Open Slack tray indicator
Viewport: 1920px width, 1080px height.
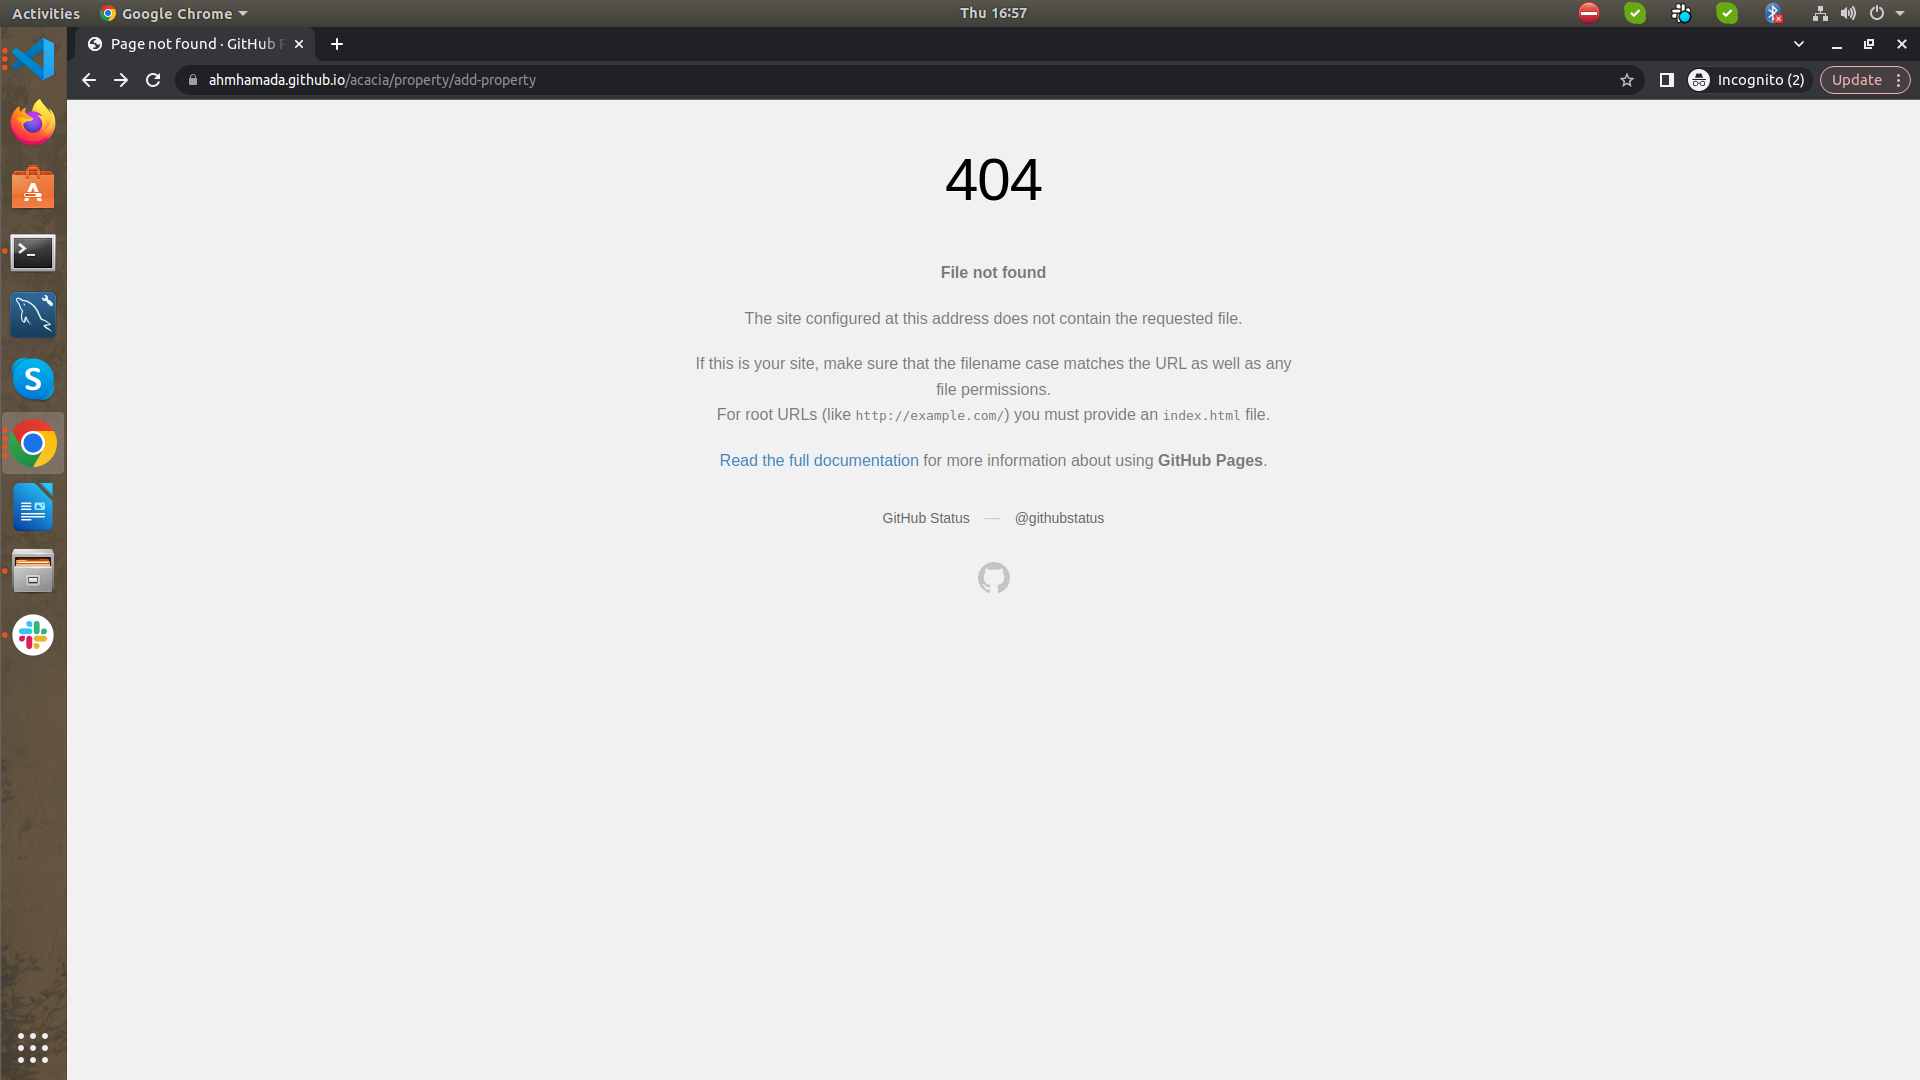tap(1681, 13)
